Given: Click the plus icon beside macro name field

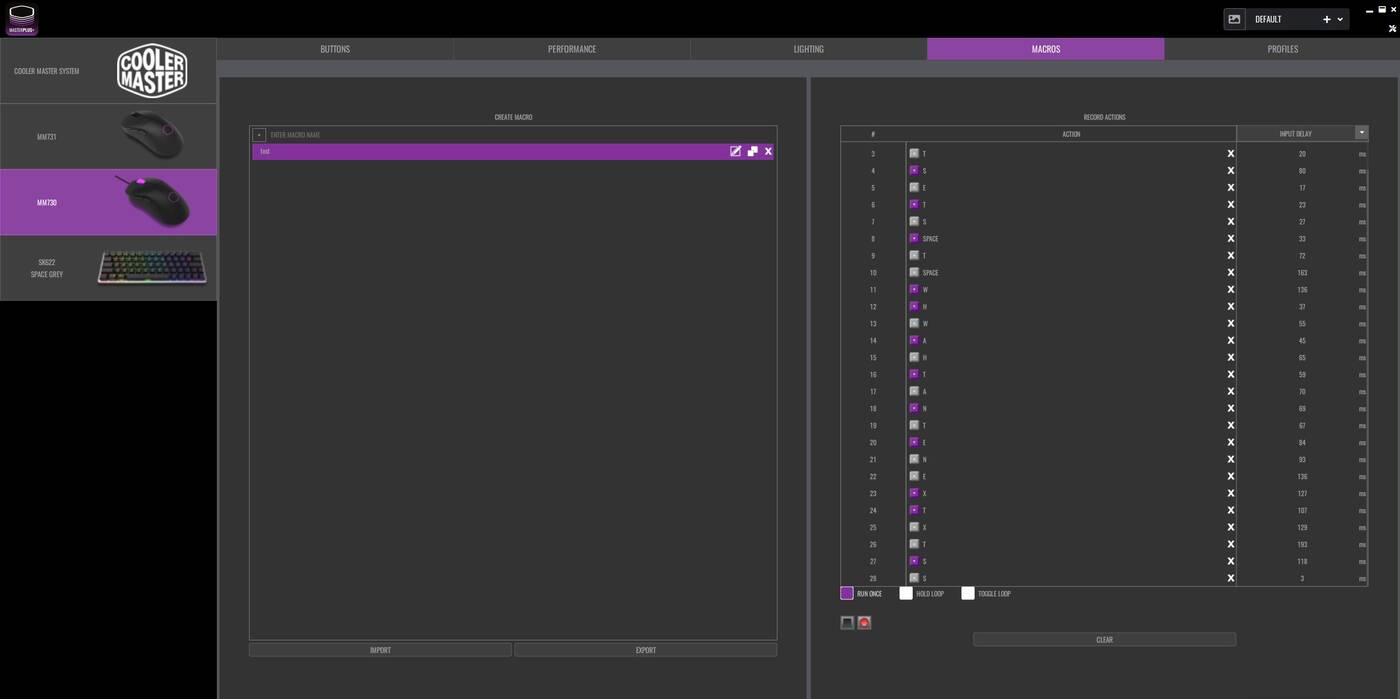Looking at the screenshot, I should point(259,134).
